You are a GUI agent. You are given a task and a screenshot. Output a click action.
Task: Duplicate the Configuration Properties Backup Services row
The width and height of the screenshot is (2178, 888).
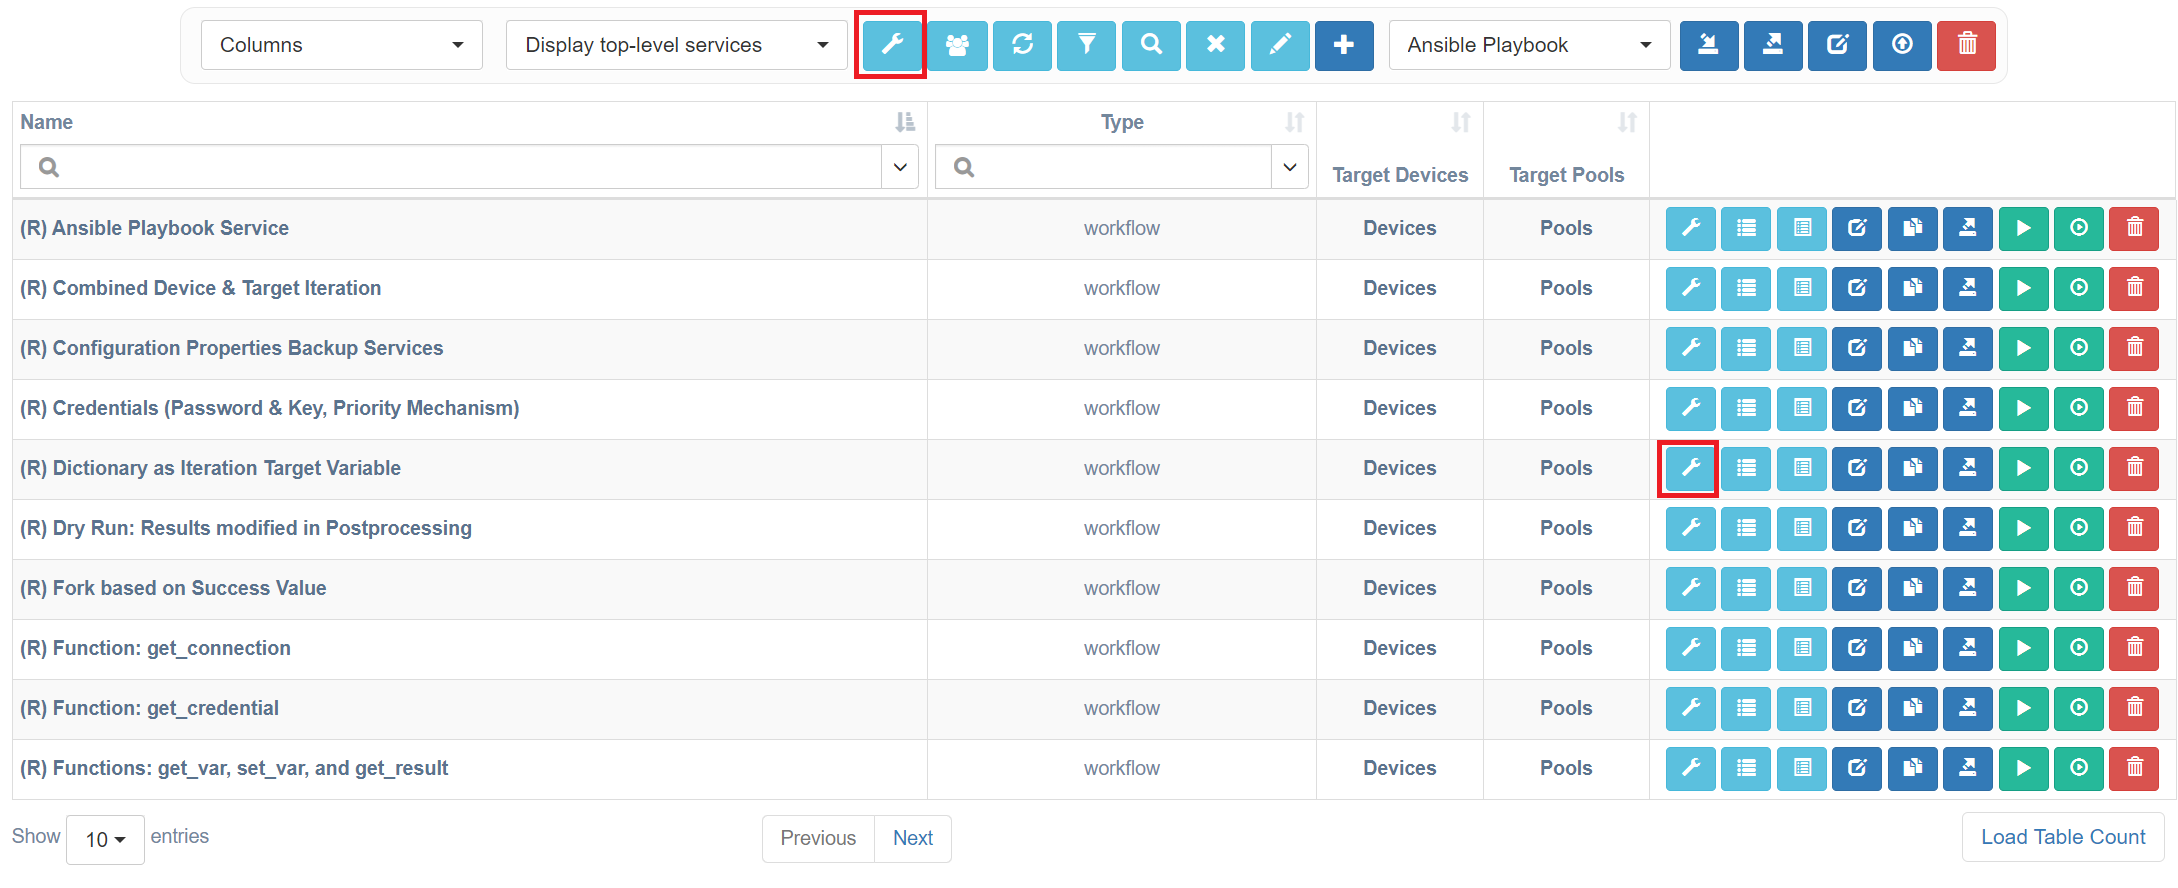(x=1913, y=348)
